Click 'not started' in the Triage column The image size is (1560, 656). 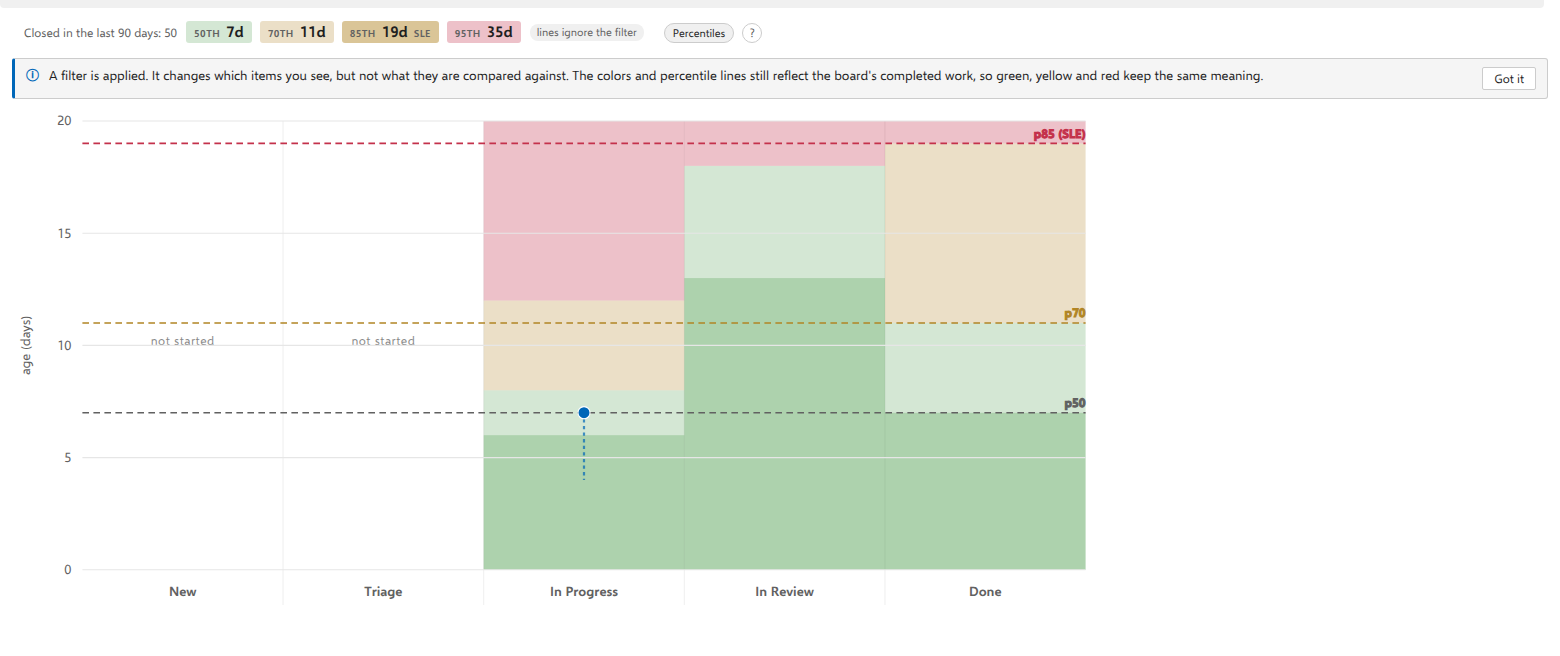coord(383,341)
